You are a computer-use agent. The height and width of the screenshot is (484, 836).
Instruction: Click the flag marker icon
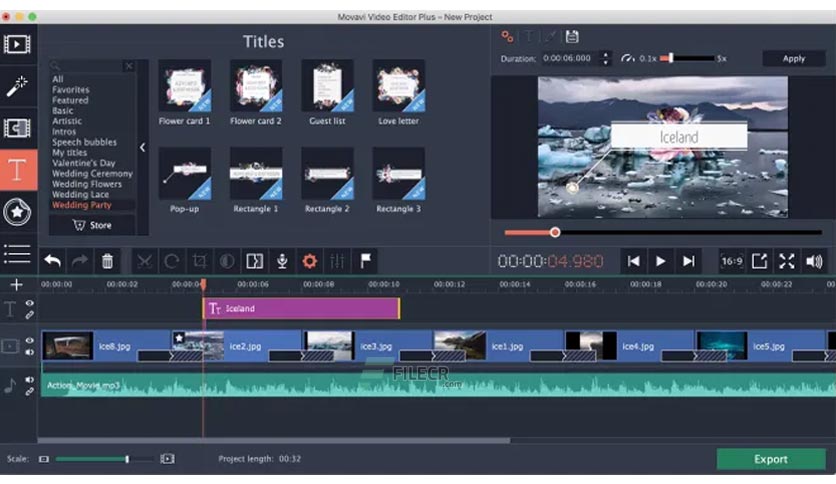[x=366, y=261]
